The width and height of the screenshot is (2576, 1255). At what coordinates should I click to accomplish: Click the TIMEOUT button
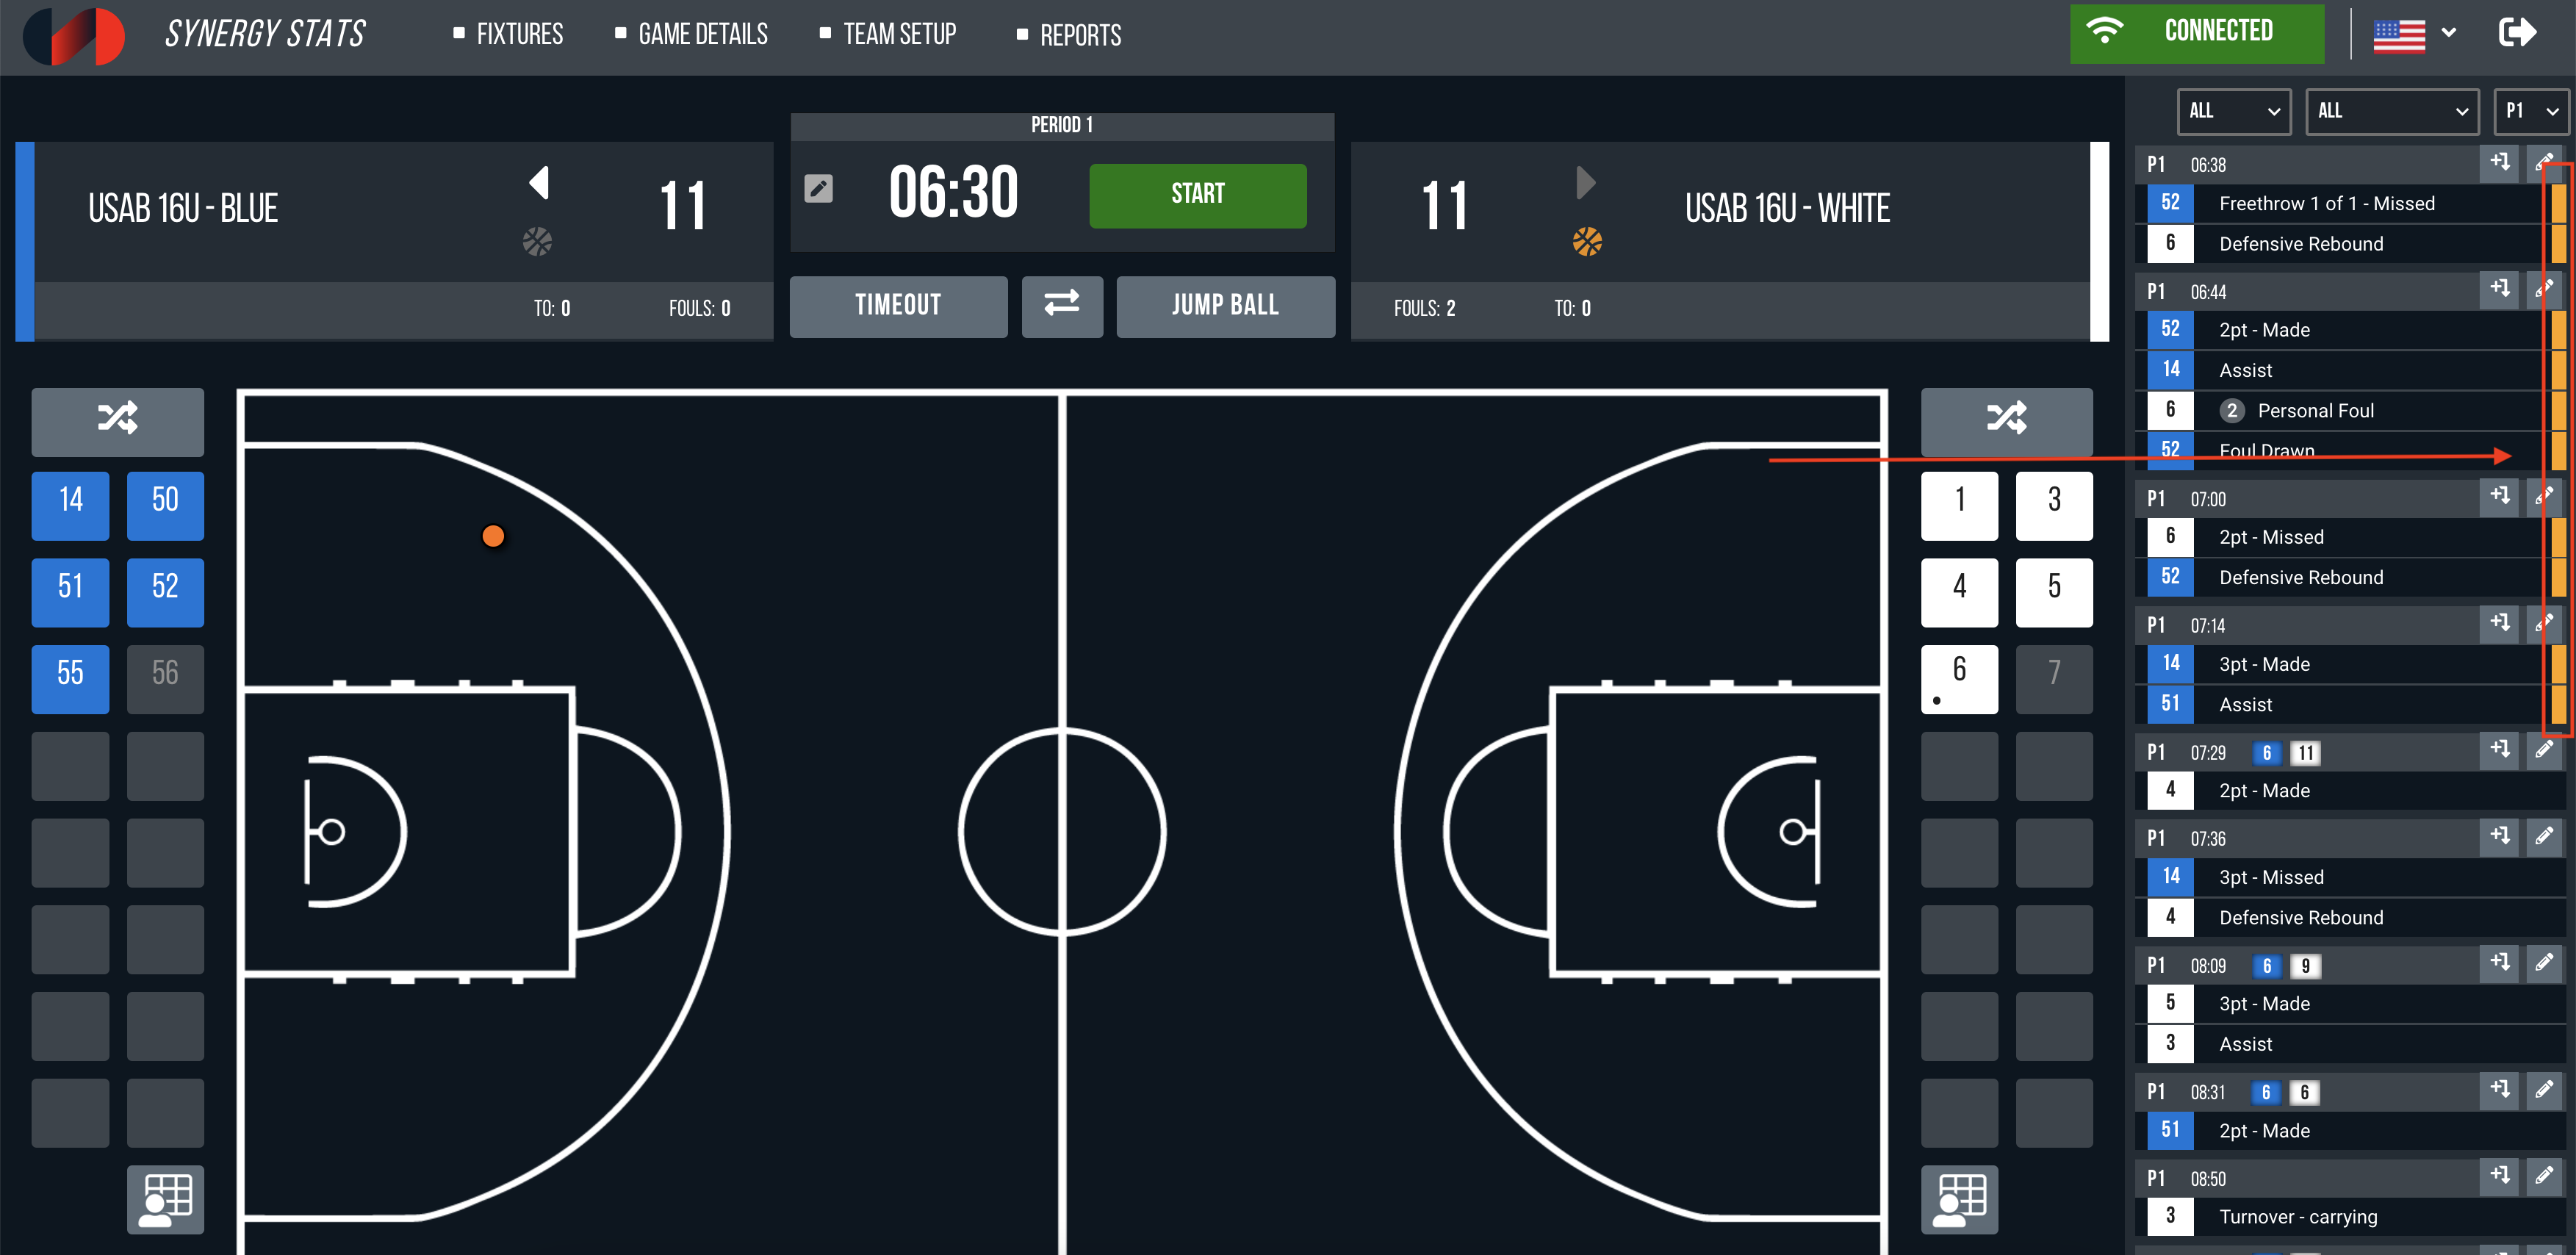899,304
